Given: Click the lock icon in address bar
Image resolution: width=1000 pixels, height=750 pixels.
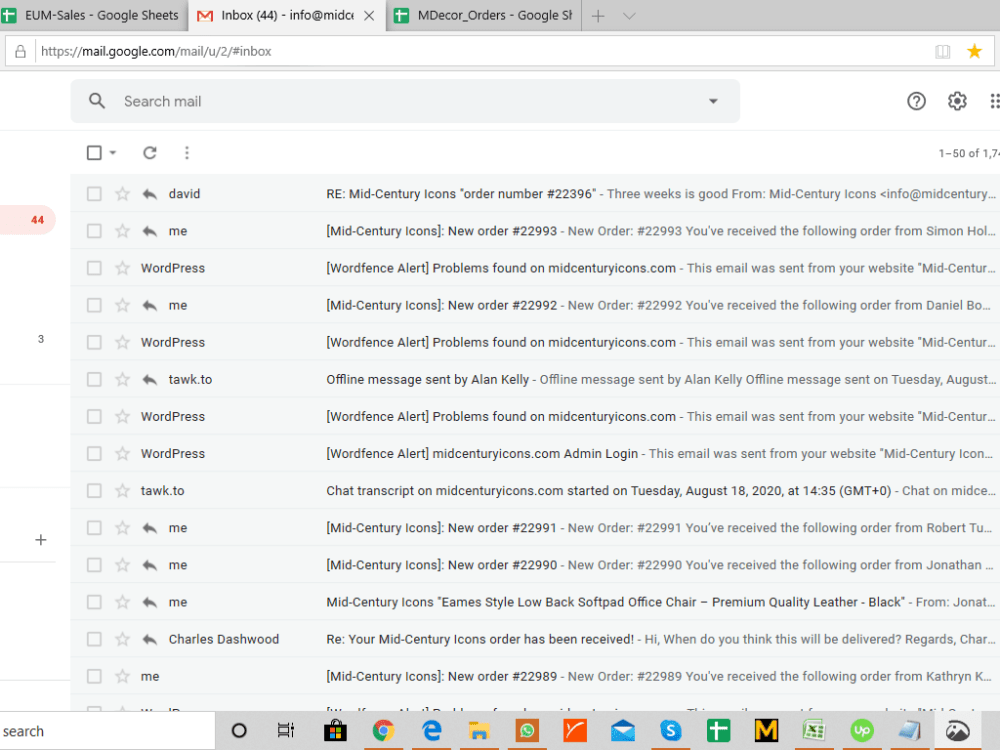Looking at the screenshot, I should coord(20,51).
